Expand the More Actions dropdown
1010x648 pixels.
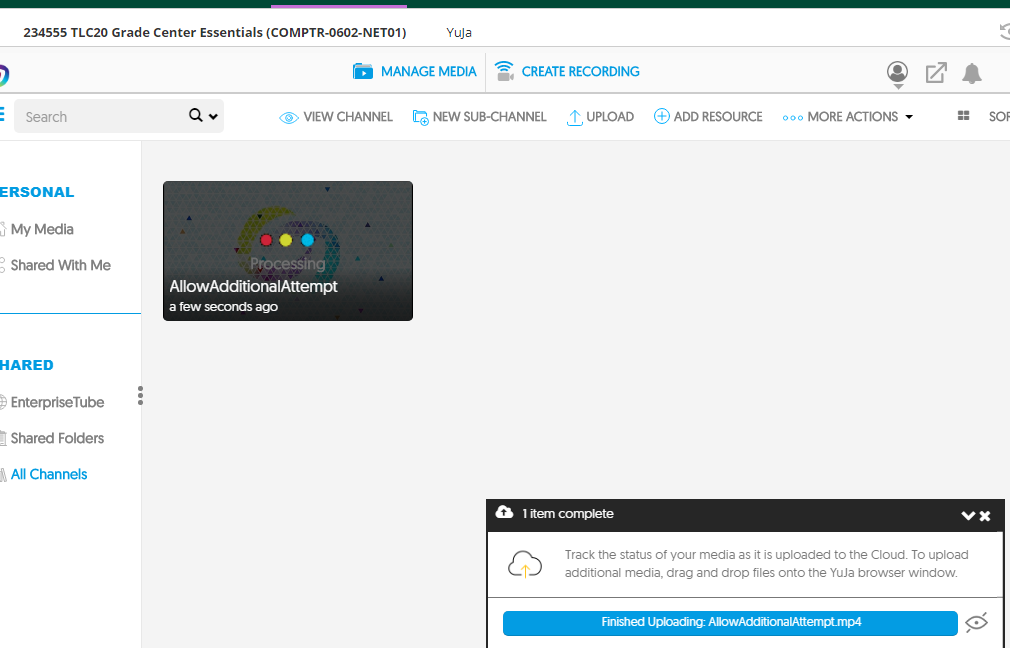(x=848, y=117)
